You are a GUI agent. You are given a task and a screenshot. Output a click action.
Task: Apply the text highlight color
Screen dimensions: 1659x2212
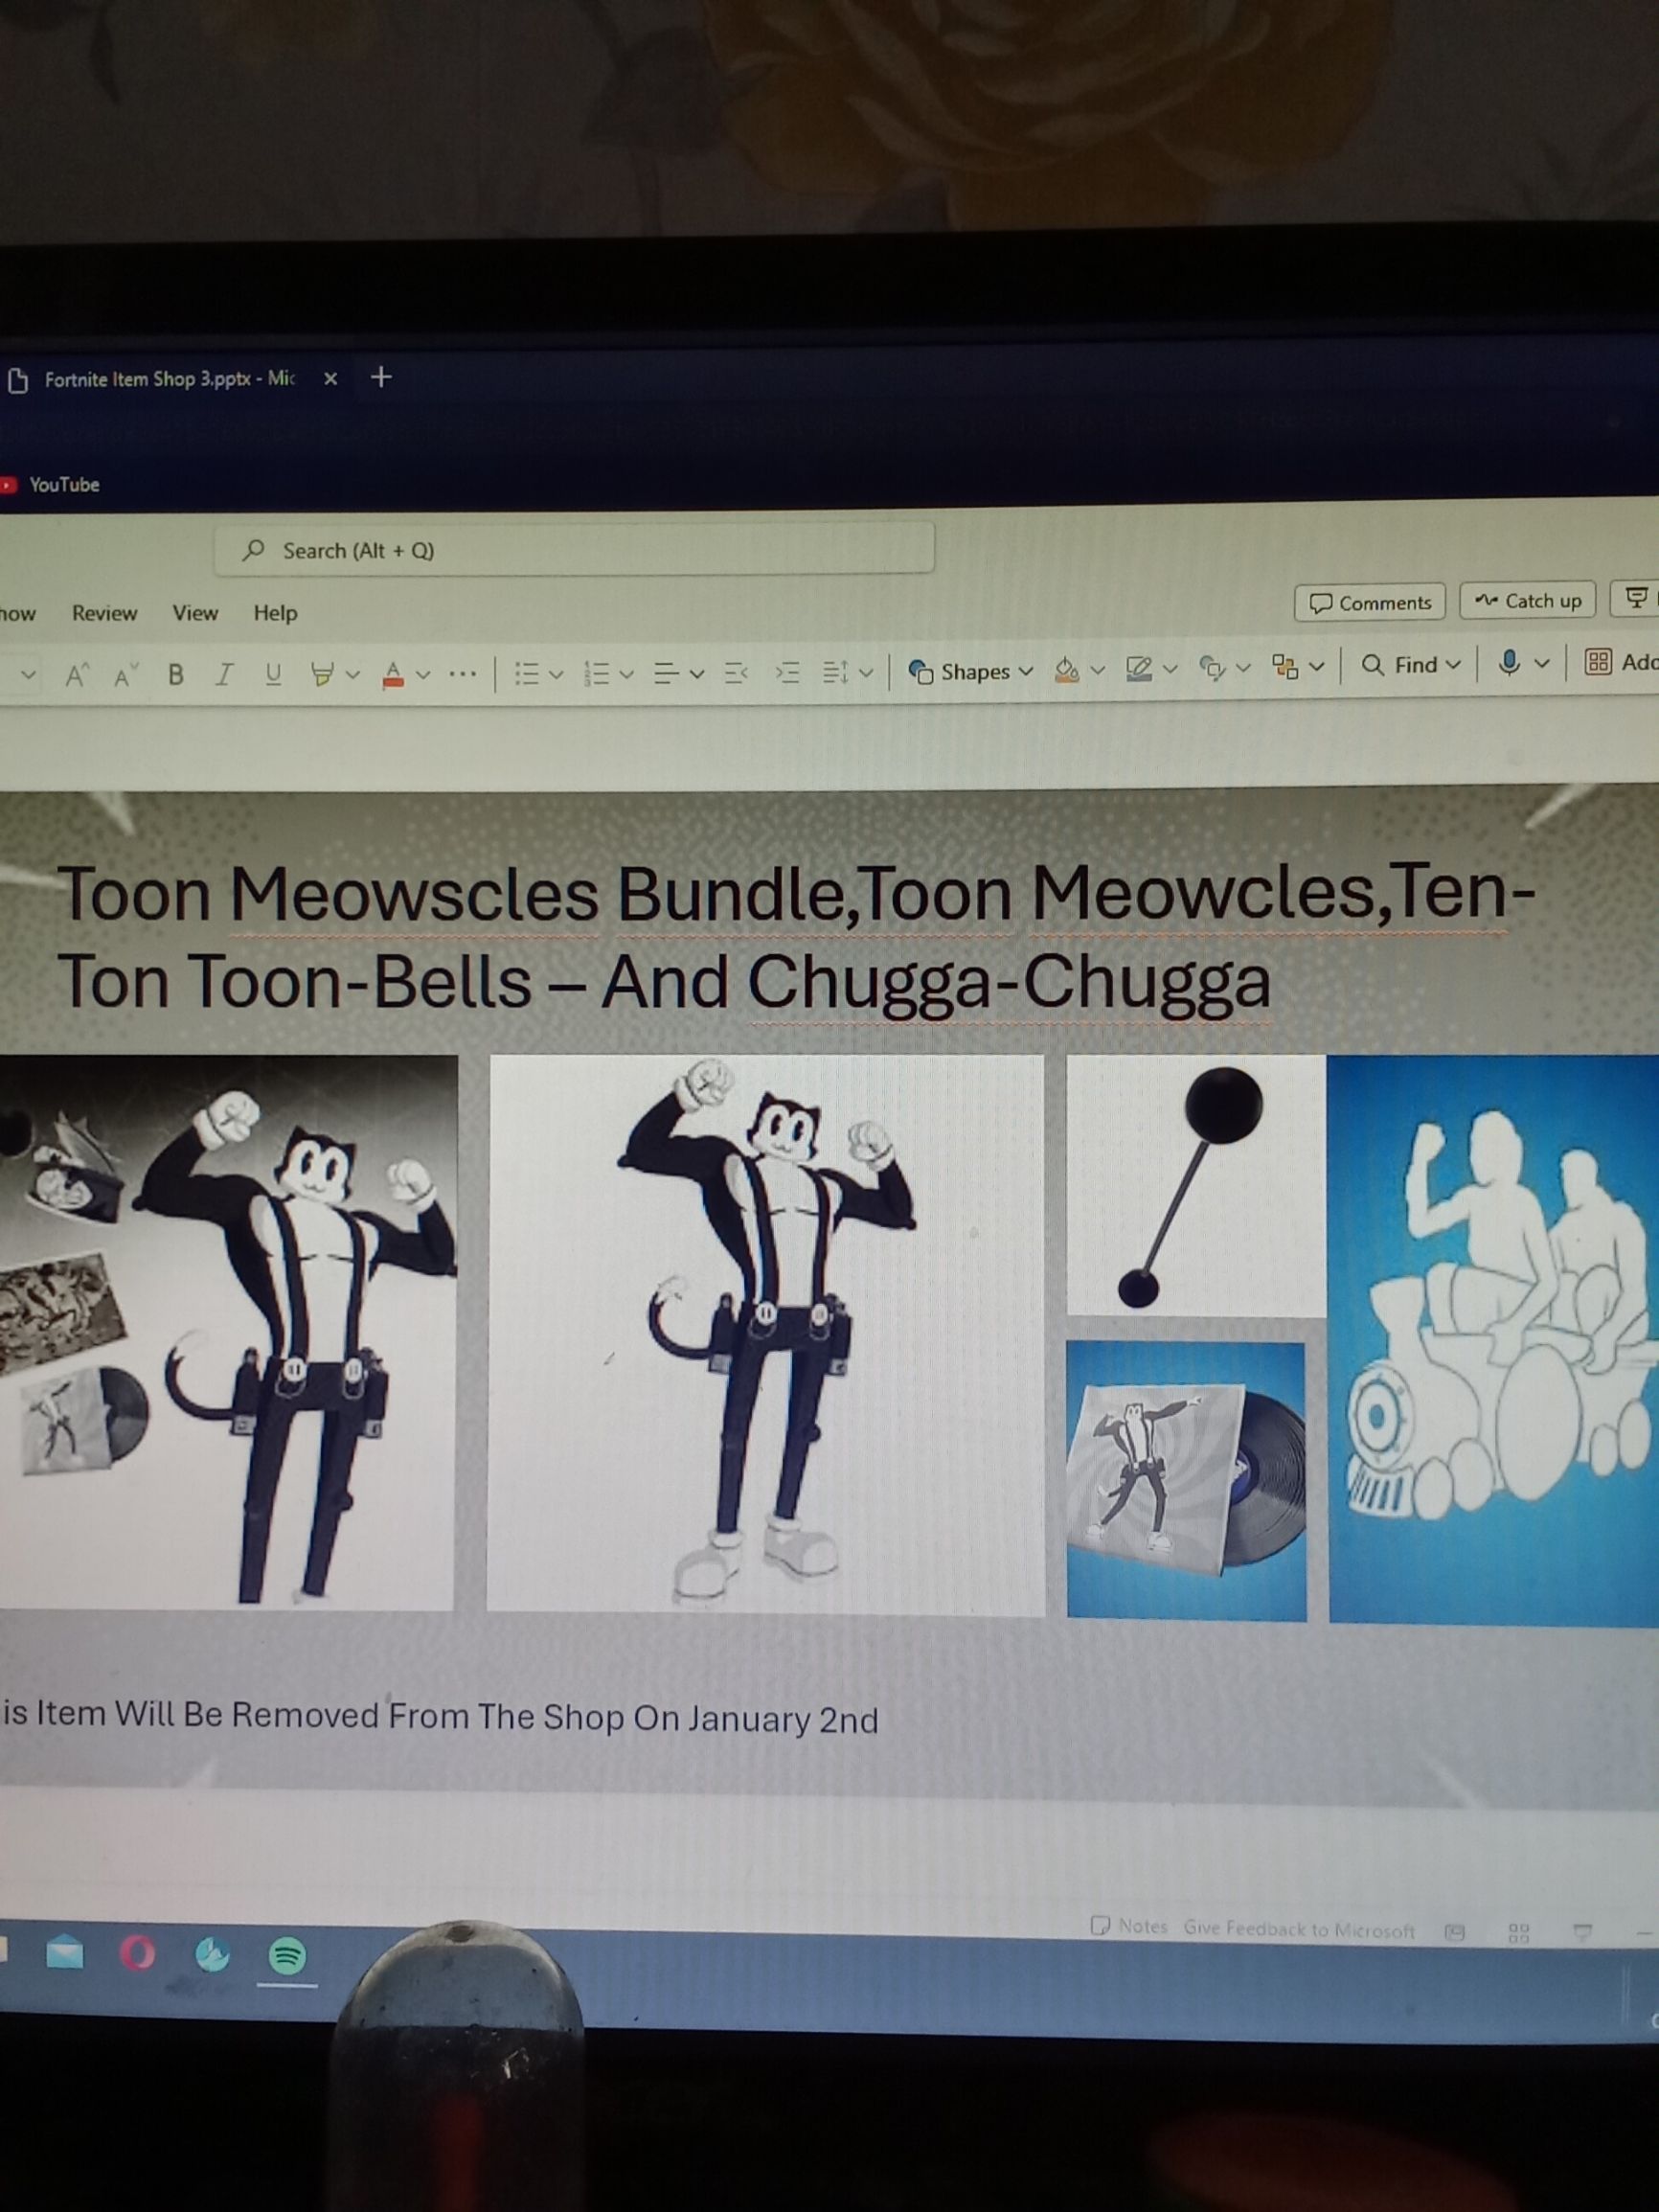[321, 675]
